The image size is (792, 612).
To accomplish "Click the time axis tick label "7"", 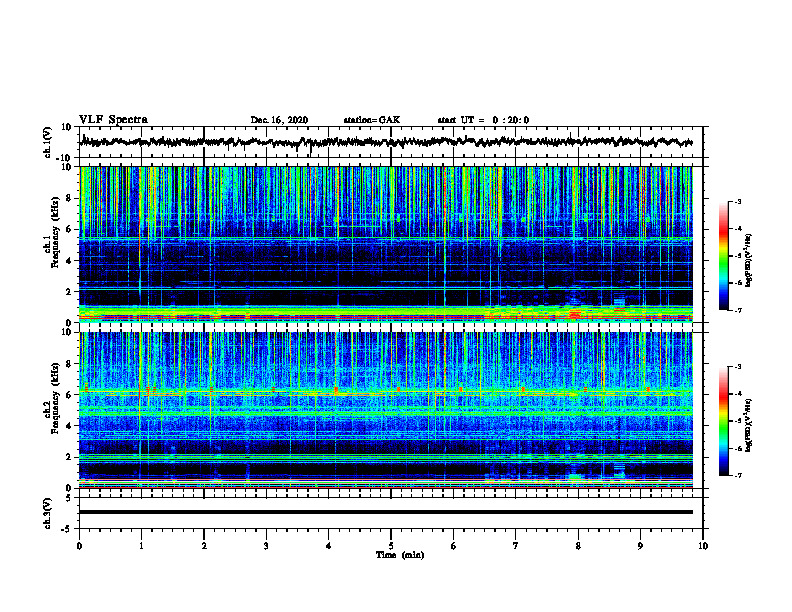I will 516,546.
